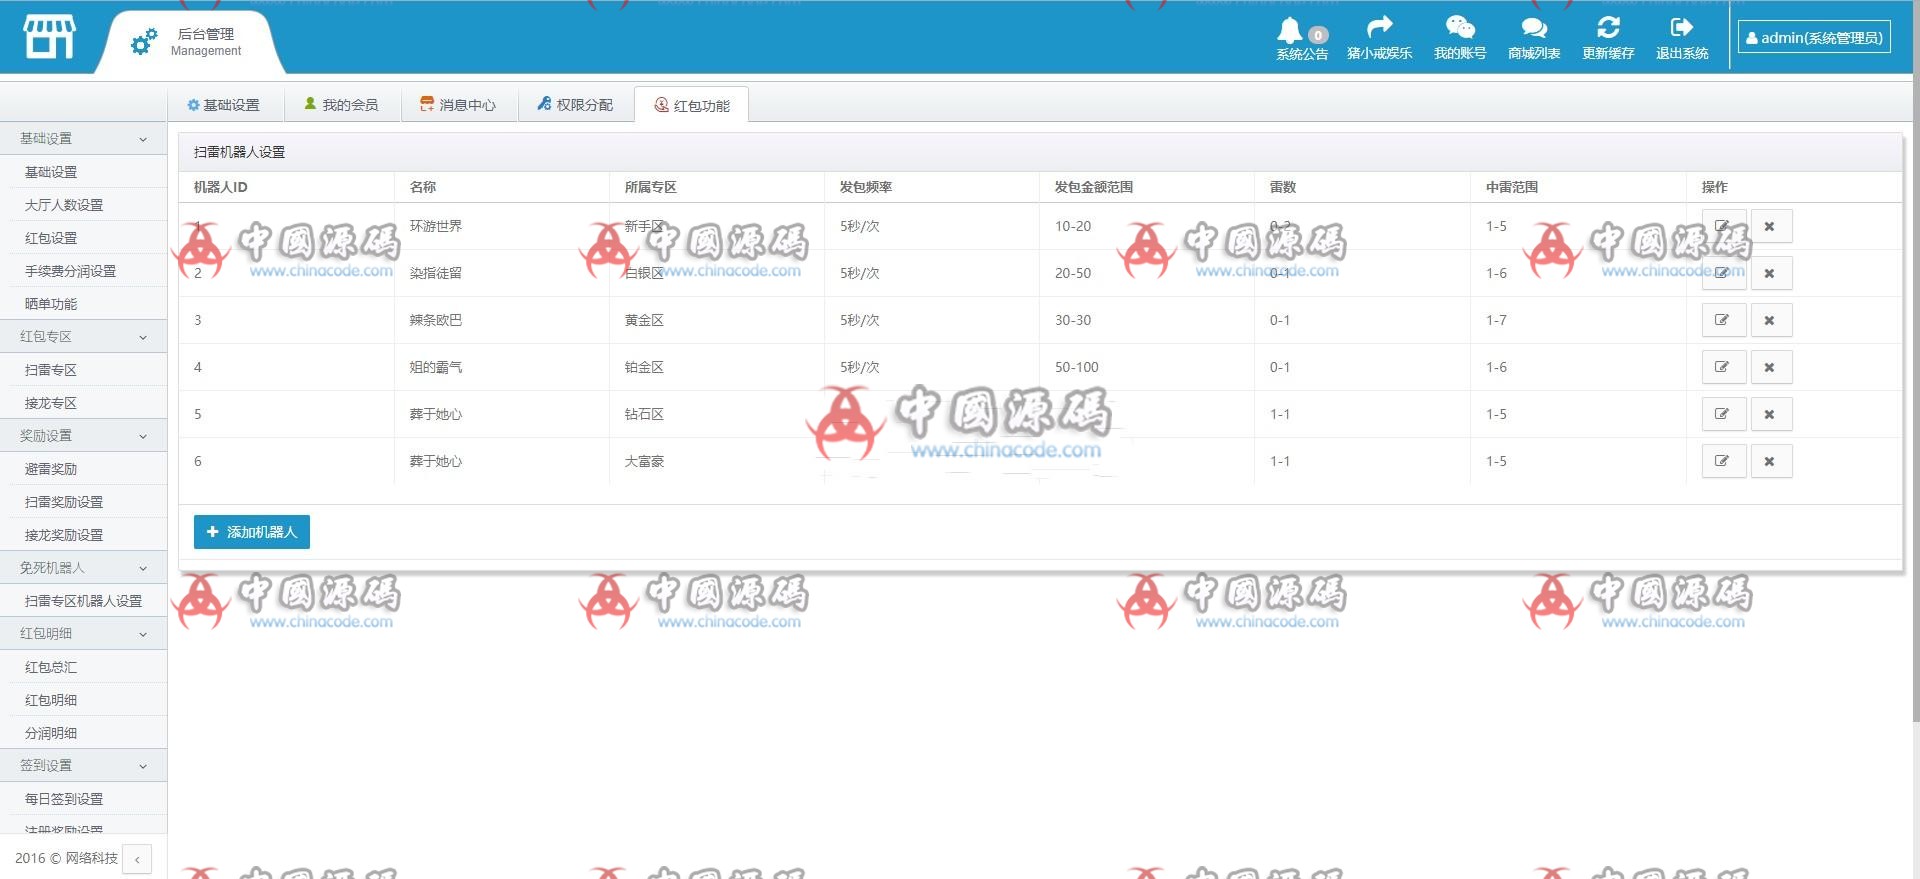Open admin(系统管理员) account button
This screenshot has width=1920, height=879.
point(1814,37)
